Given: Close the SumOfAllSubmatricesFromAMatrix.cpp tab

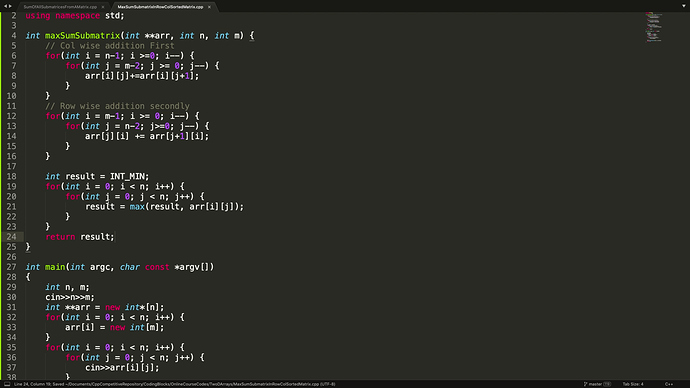Looking at the screenshot, I should (103, 7).
